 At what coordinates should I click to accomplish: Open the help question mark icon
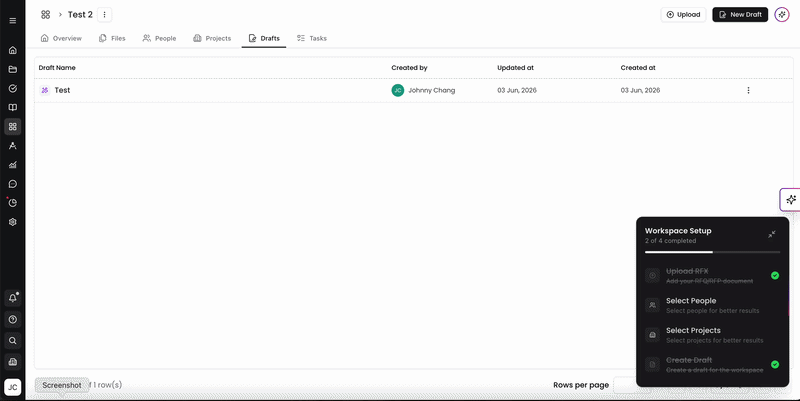13,319
